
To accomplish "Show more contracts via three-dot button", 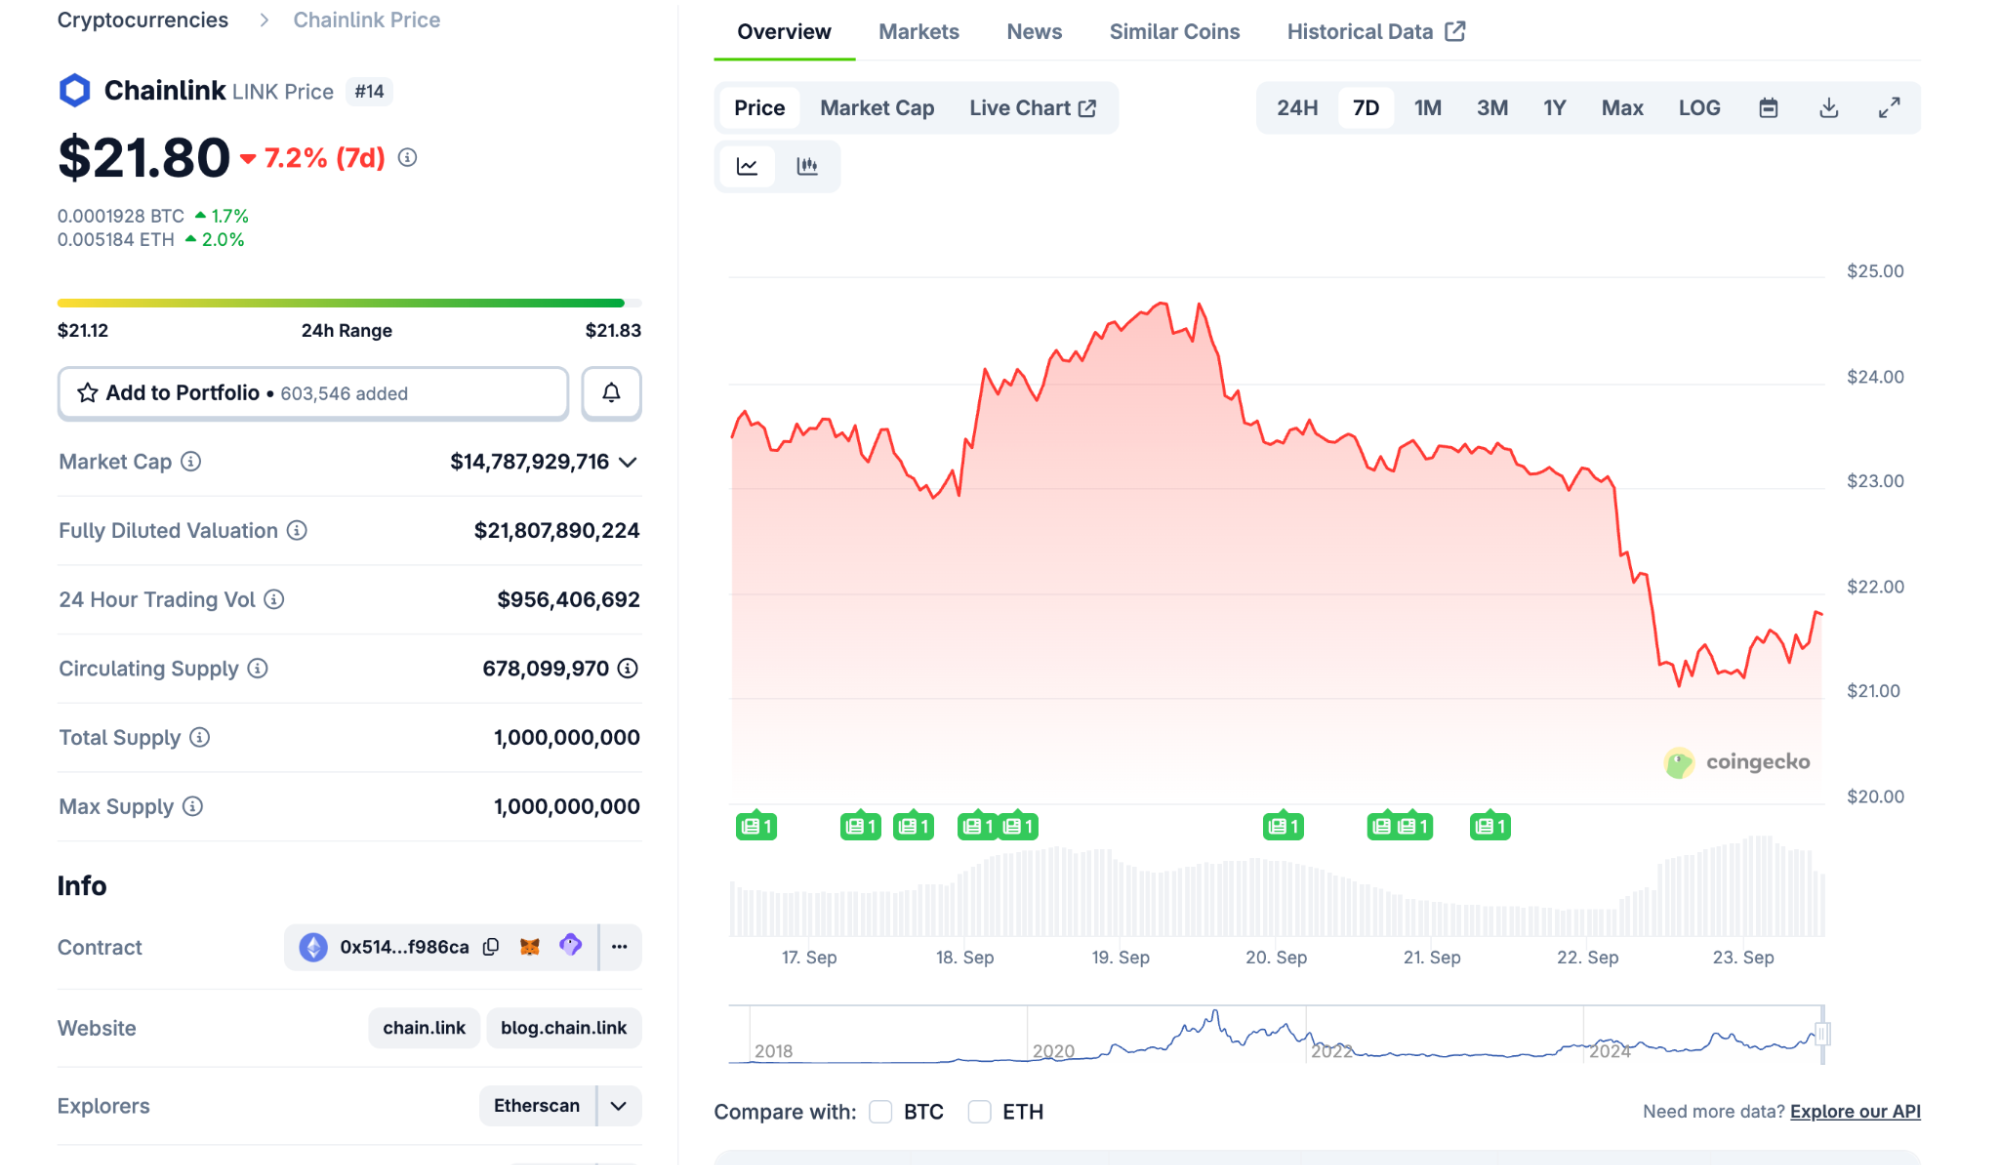I will pyautogui.click(x=619, y=947).
